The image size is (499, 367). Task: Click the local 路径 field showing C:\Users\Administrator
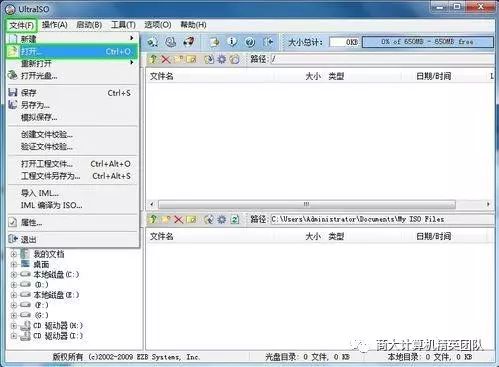tap(382, 219)
